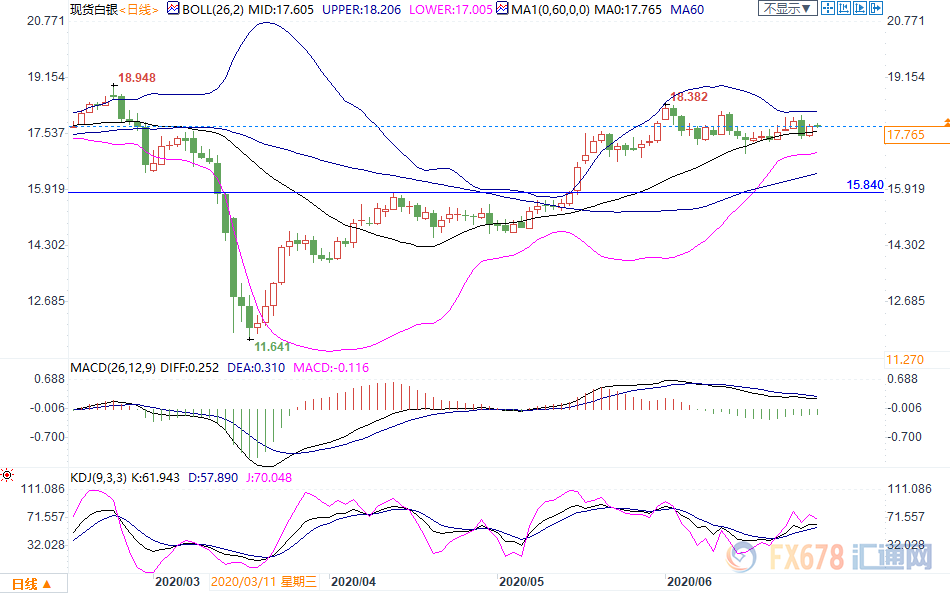Click the MACD(26,12,9) indicator title

pyautogui.click(x=111, y=368)
